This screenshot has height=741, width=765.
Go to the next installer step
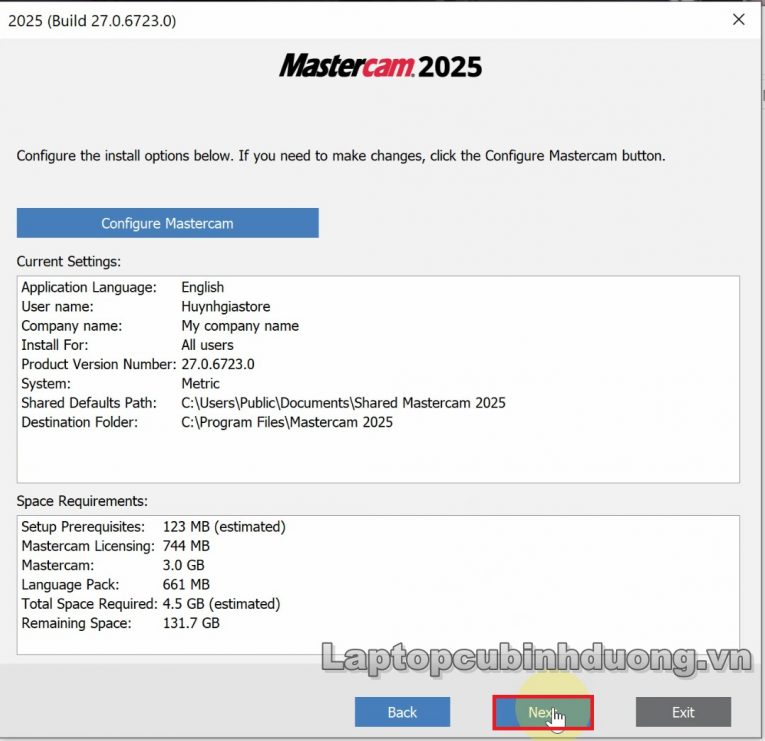tap(543, 712)
